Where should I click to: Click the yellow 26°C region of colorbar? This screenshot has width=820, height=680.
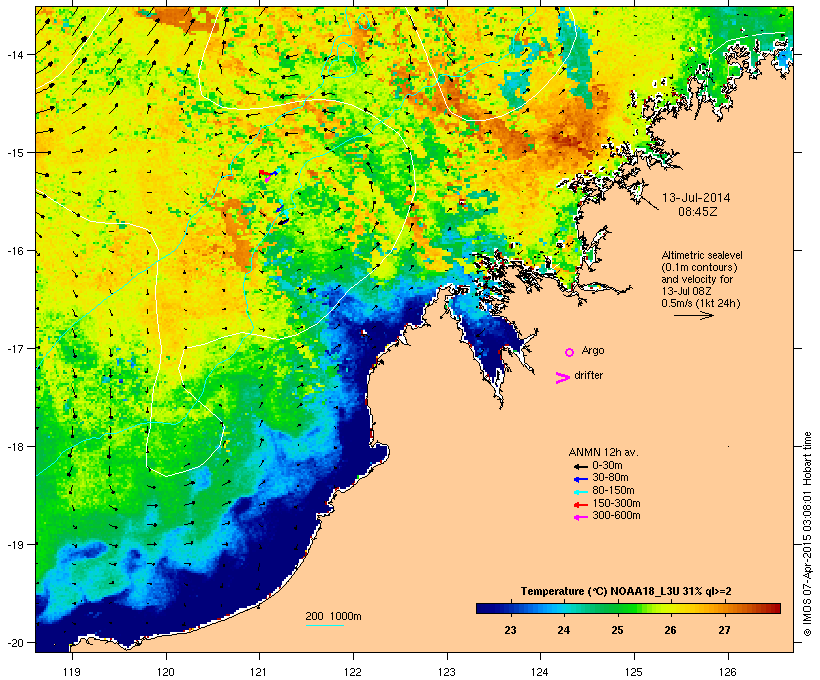click(x=670, y=608)
